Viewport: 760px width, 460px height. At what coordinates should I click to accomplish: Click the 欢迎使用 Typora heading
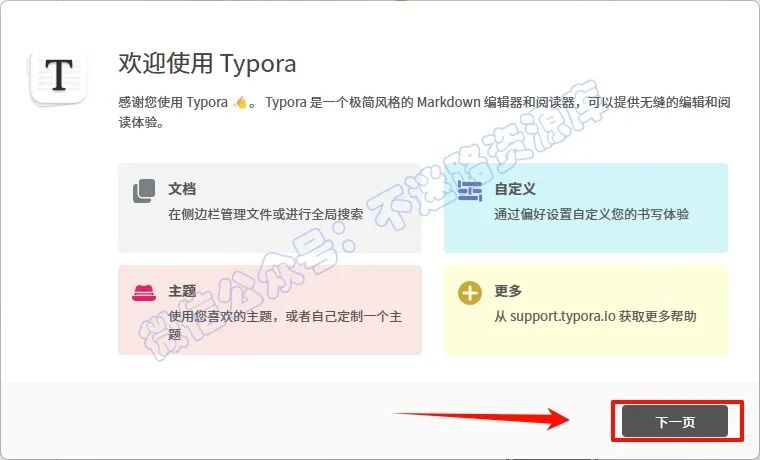pos(207,63)
